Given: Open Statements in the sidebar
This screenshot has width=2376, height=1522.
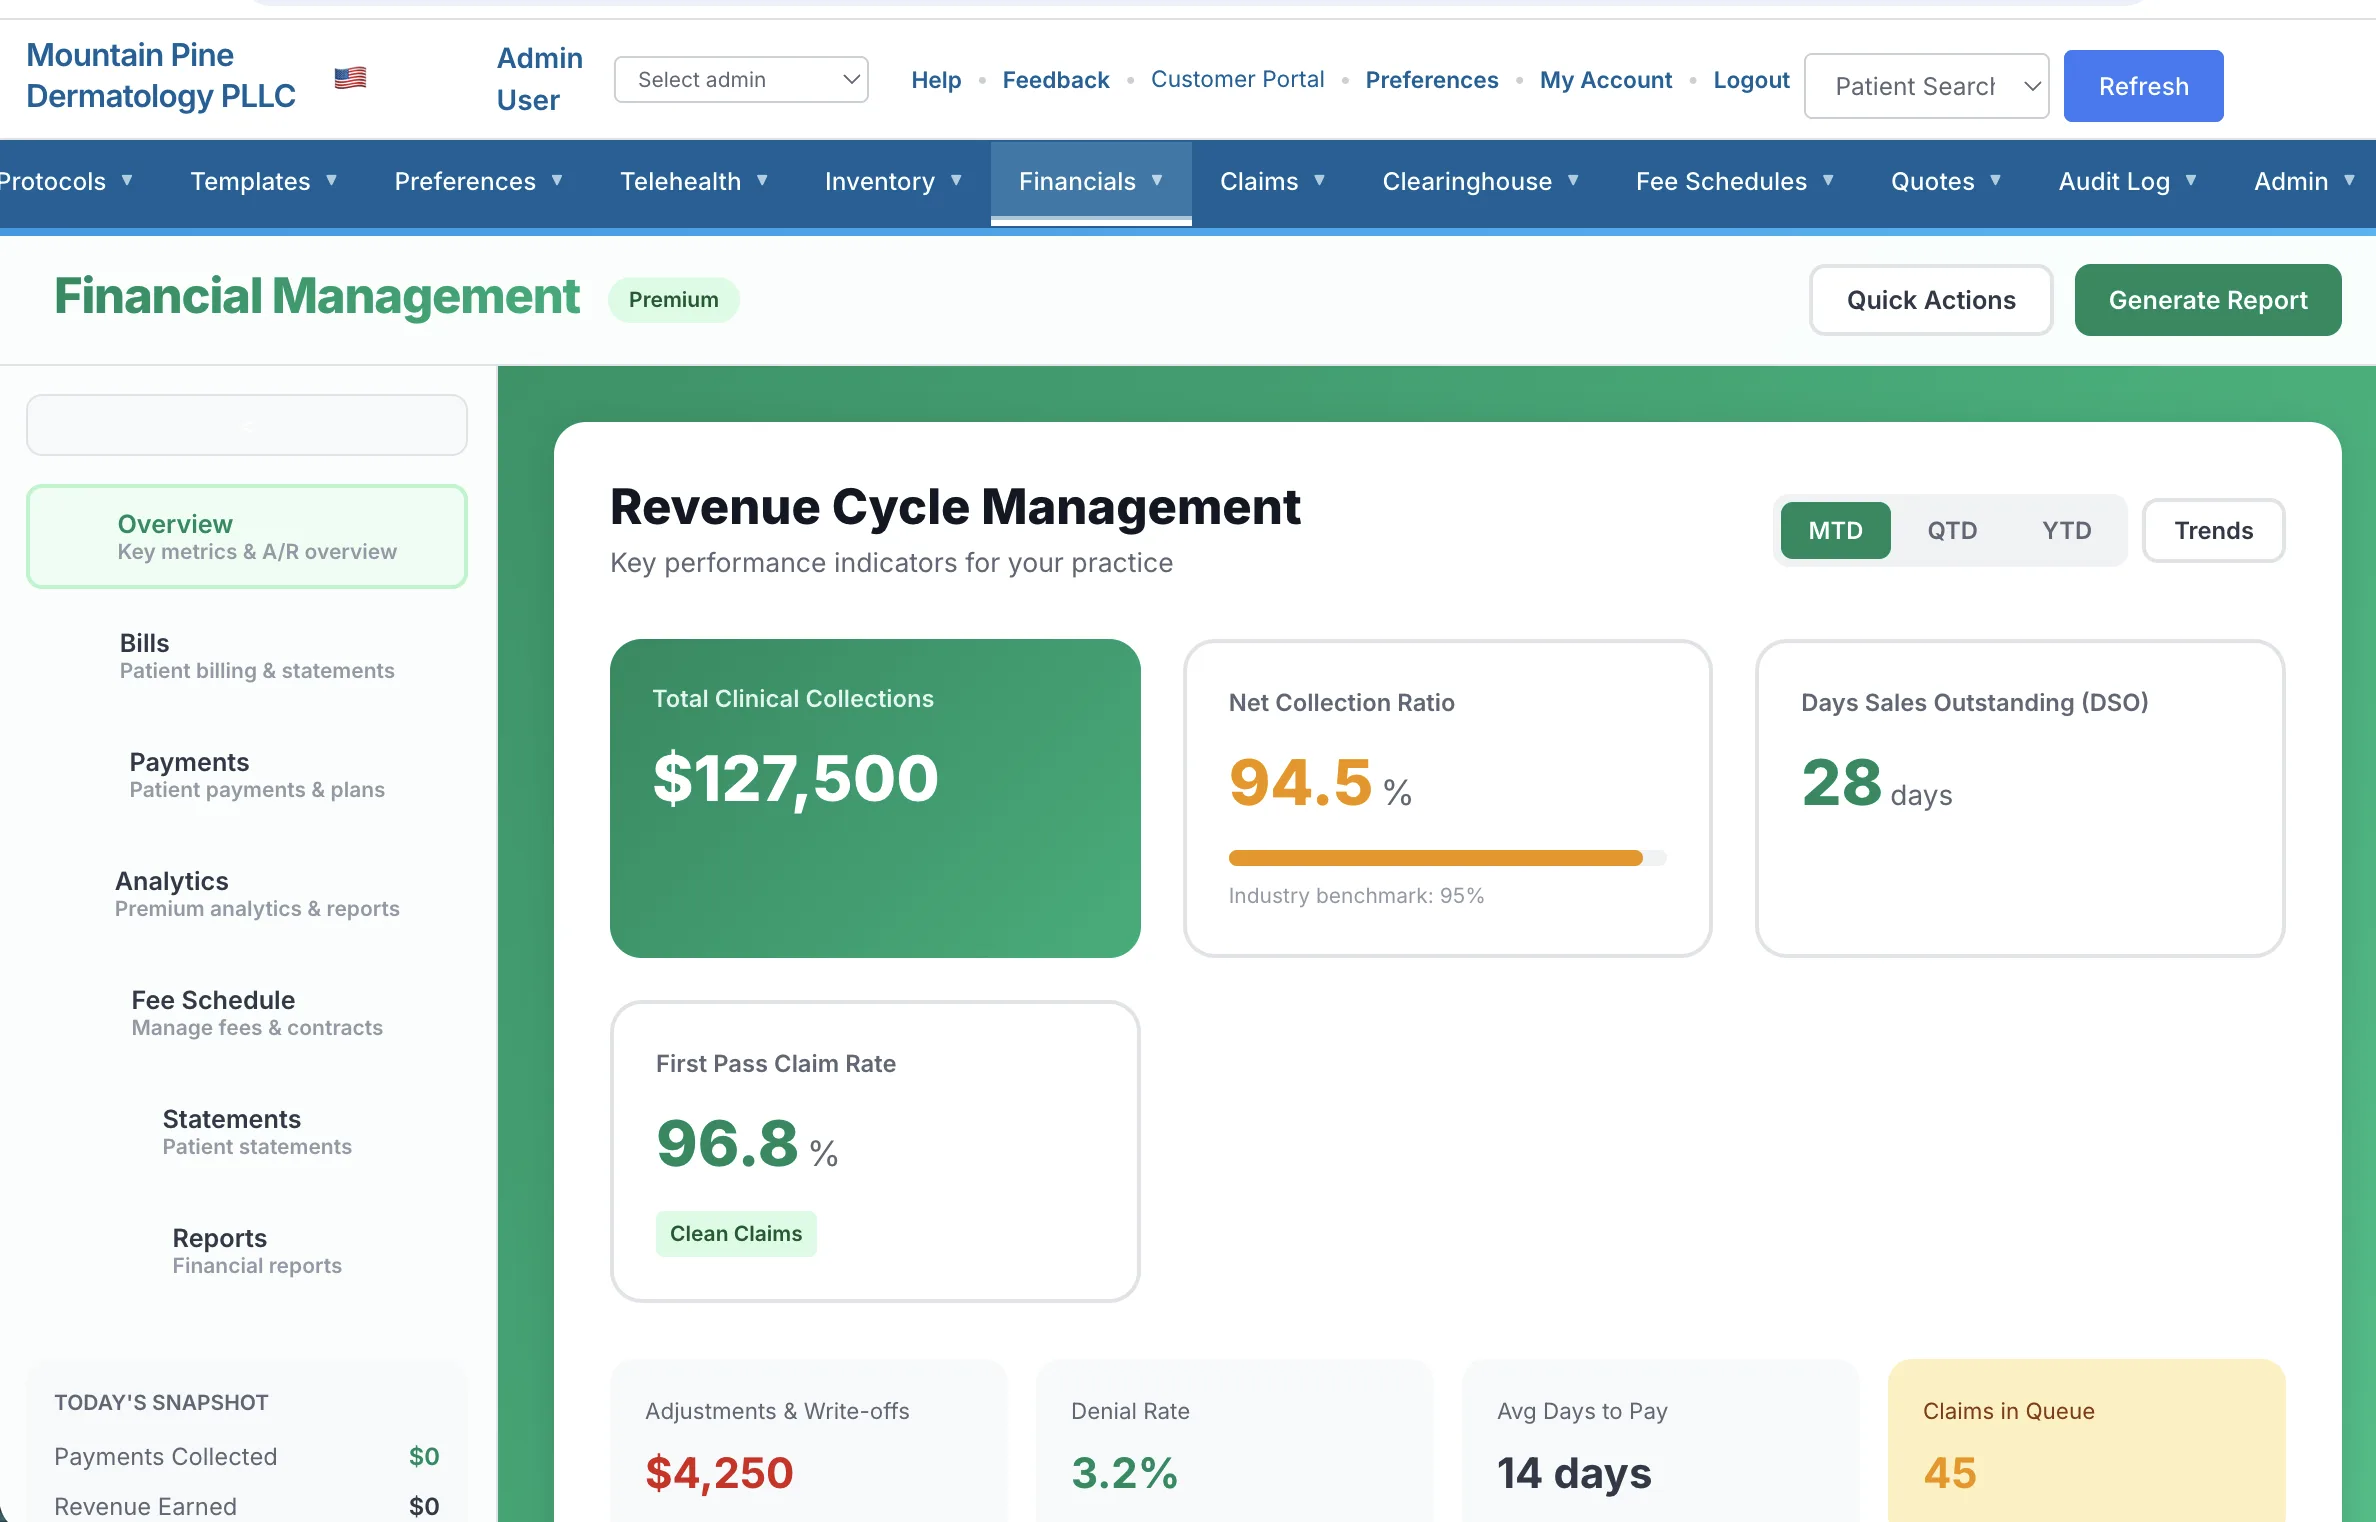Looking at the screenshot, I should click(247, 1132).
